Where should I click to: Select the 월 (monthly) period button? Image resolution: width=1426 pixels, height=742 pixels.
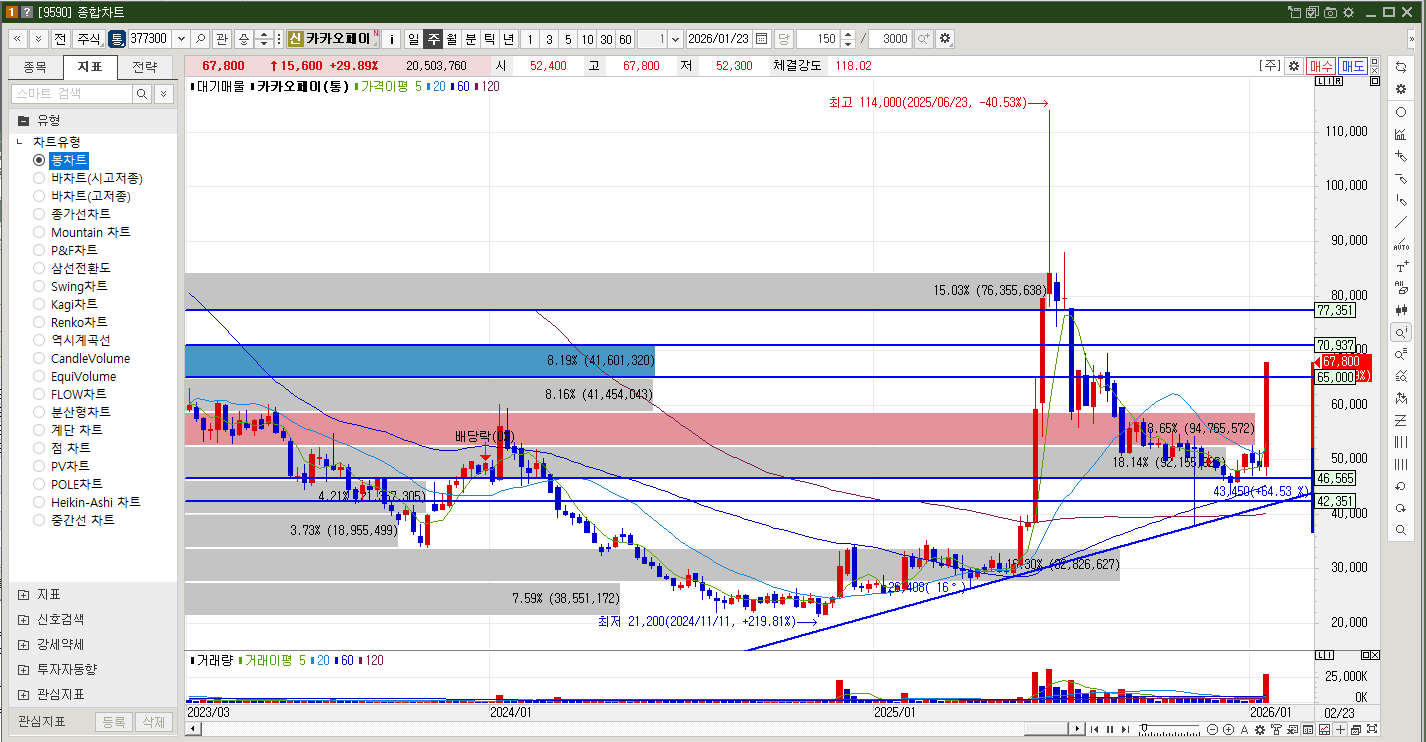(451, 39)
